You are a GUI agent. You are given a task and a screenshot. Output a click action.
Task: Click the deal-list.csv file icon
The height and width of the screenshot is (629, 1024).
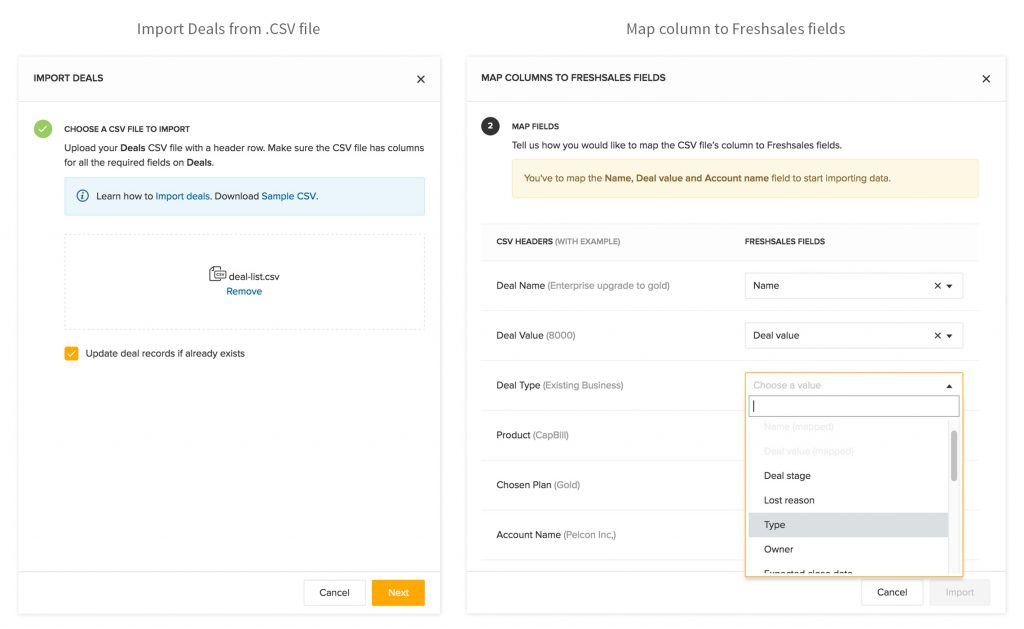[x=217, y=274]
